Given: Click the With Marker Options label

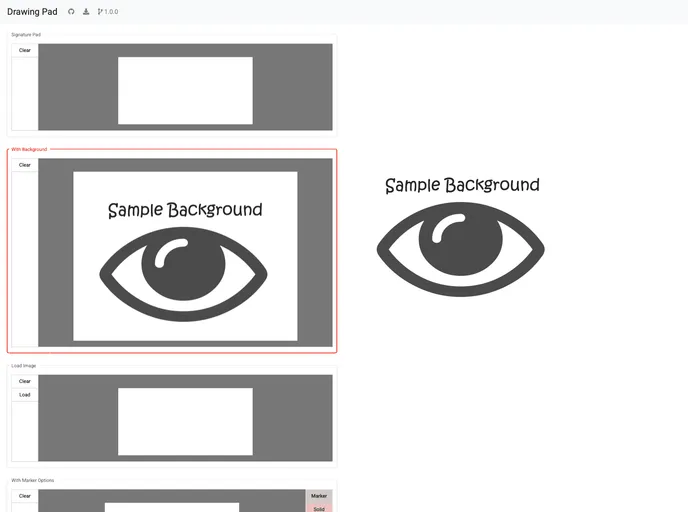Looking at the screenshot, I should (x=32, y=480).
